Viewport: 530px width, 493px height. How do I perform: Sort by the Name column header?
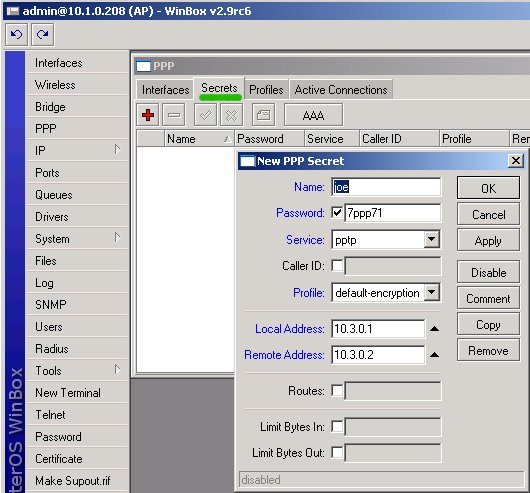point(199,138)
